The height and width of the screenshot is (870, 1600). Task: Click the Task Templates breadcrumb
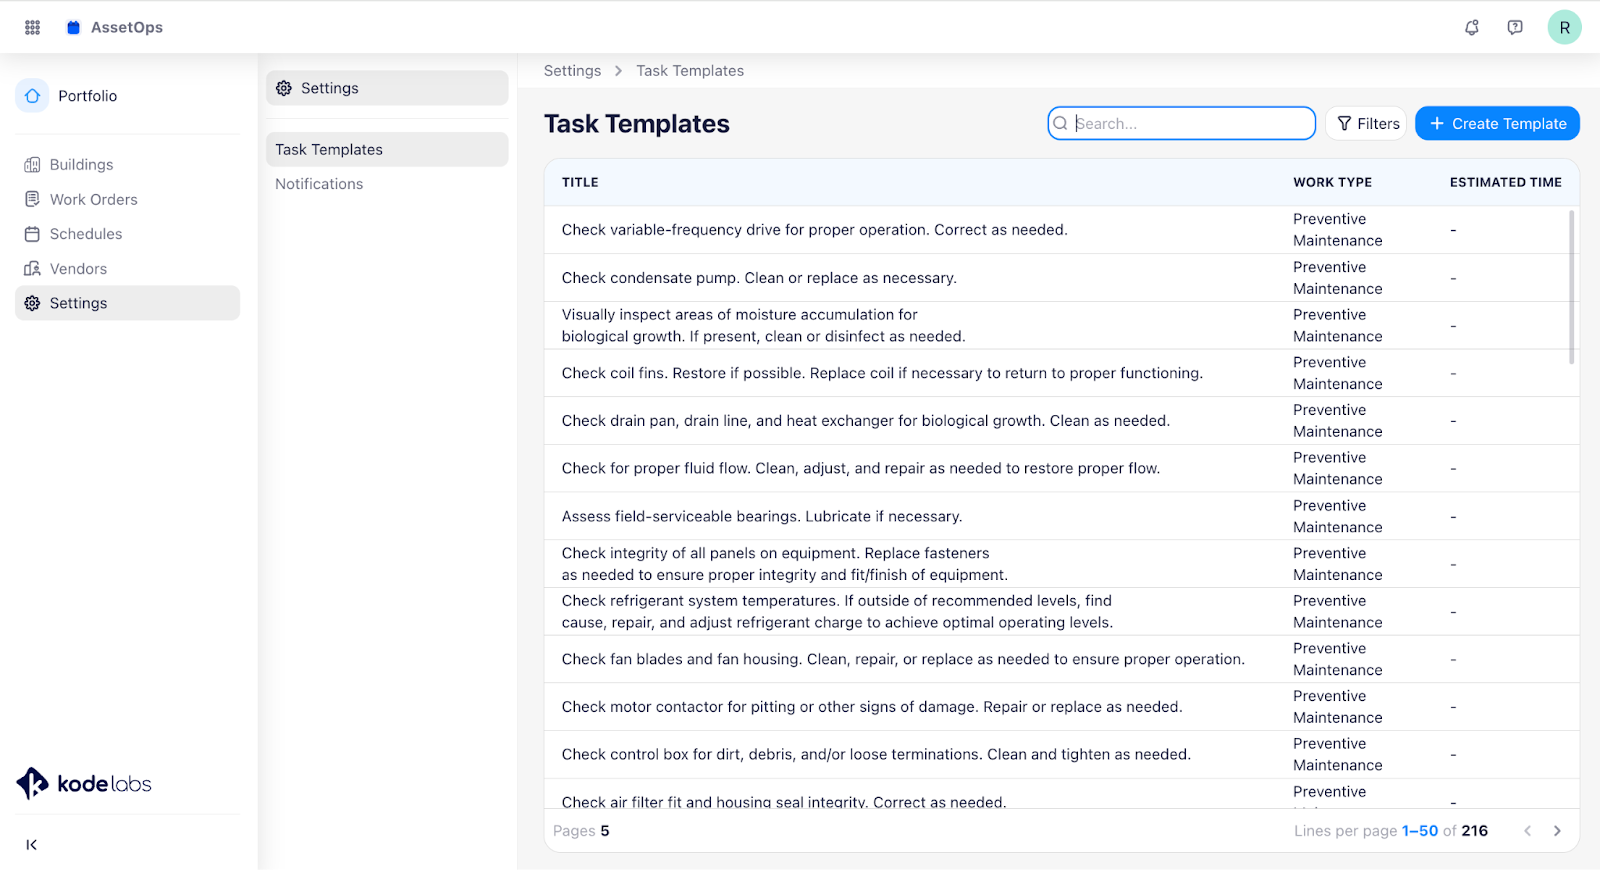click(x=690, y=71)
